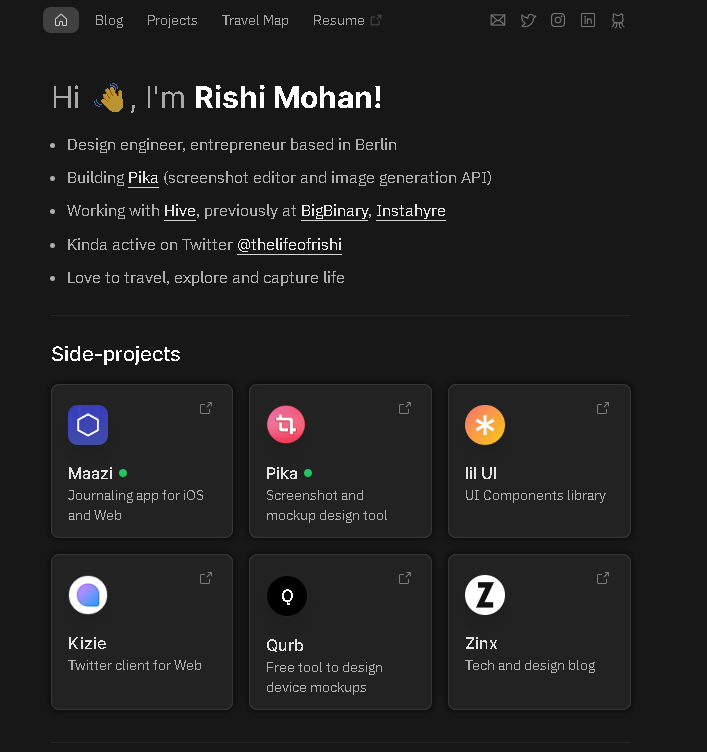Open the GitHub icon in header
This screenshot has height=752, width=707.
click(x=618, y=20)
